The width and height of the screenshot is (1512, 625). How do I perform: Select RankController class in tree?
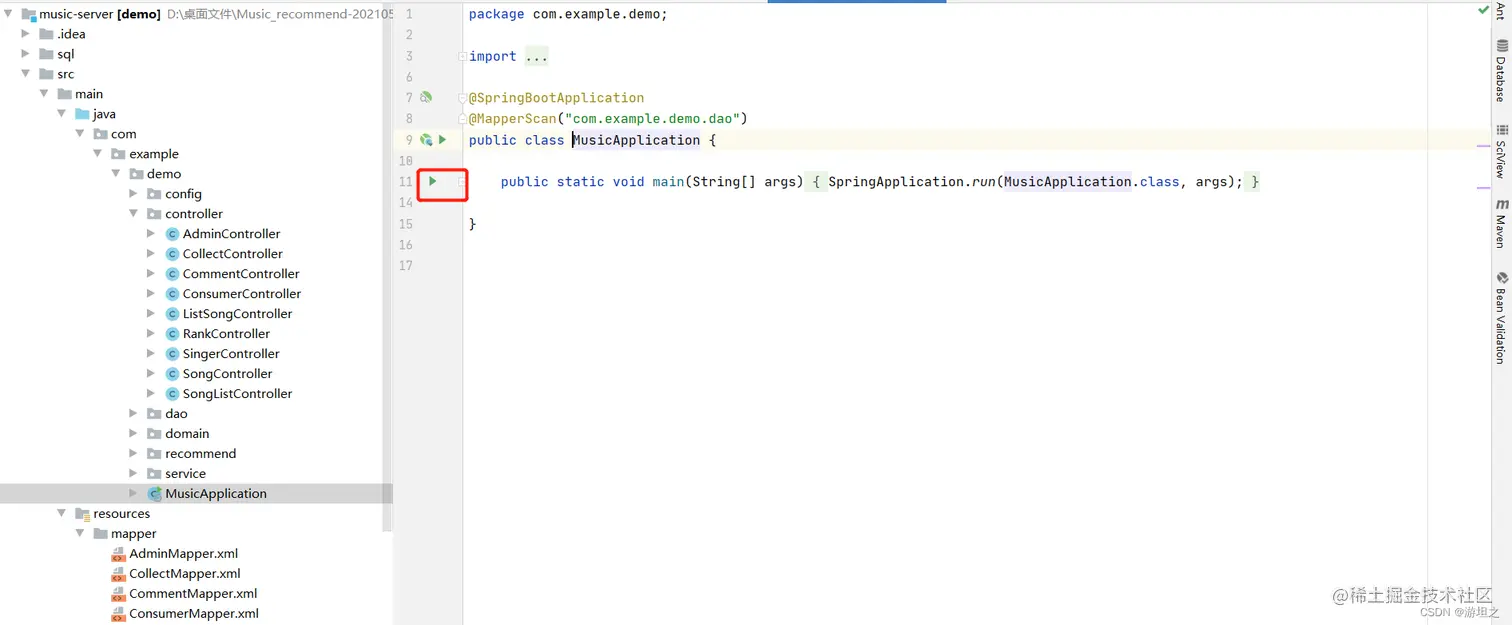coord(226,334)
